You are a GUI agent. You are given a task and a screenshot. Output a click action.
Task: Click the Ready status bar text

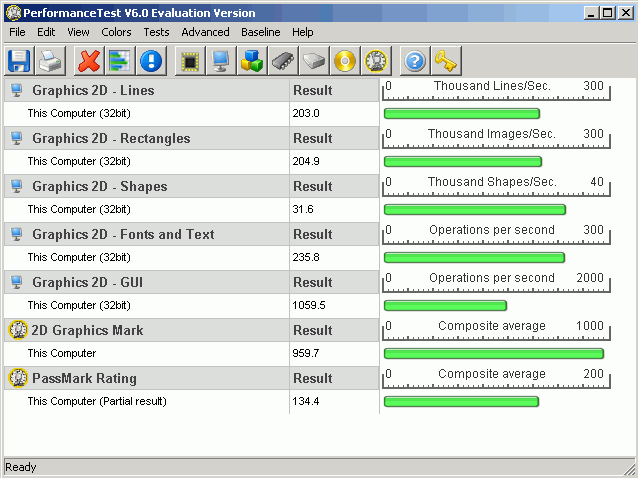21,467
